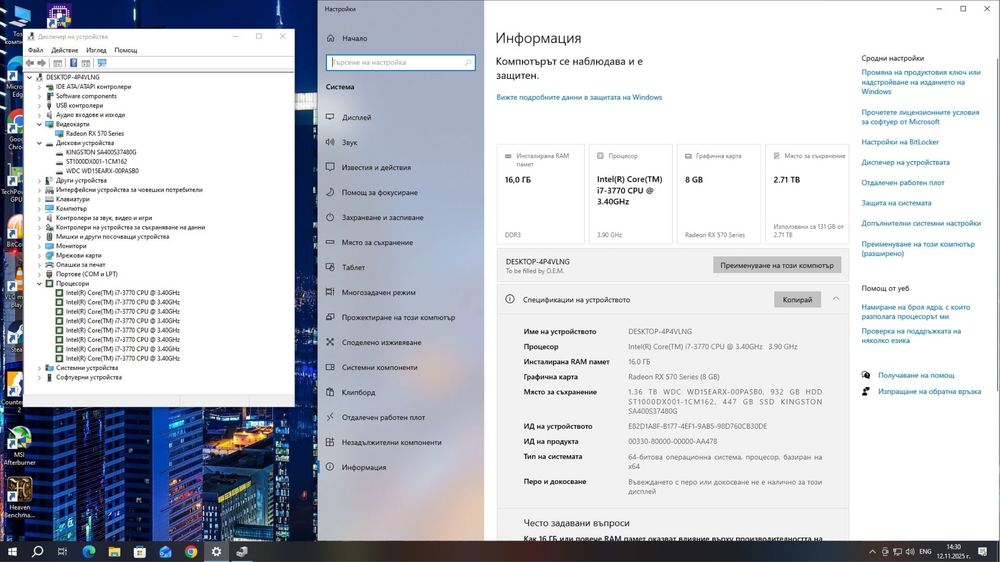The height and width of the screenshot is (562, 1000).
Task: Select the Клавиатури tree item
Action: tap(73, 199)
